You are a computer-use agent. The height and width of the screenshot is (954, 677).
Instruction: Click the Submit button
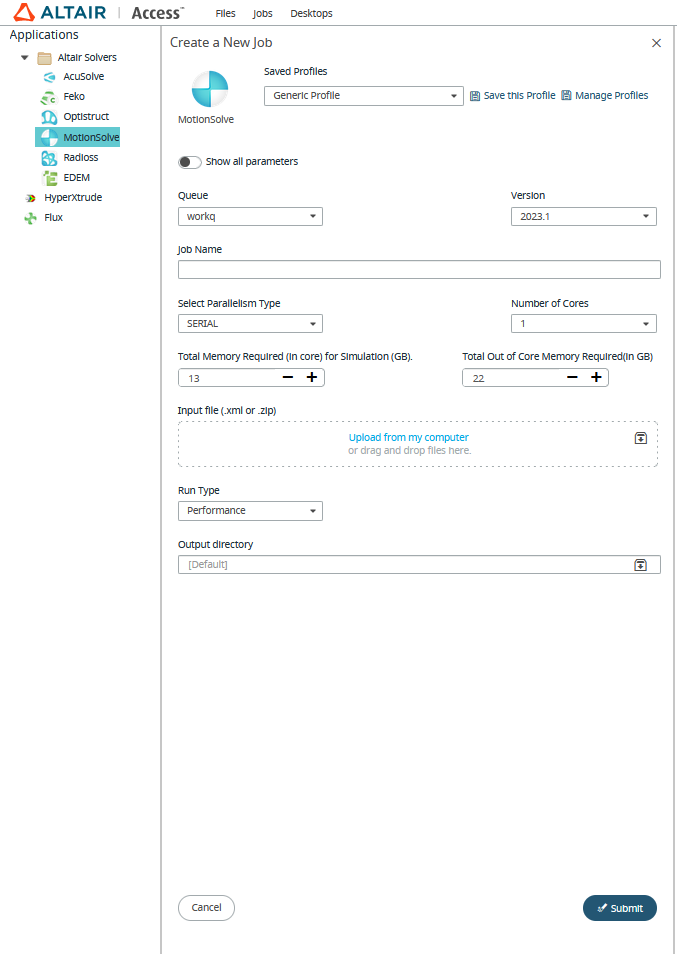pyautogui.click(x=619, y=908)
